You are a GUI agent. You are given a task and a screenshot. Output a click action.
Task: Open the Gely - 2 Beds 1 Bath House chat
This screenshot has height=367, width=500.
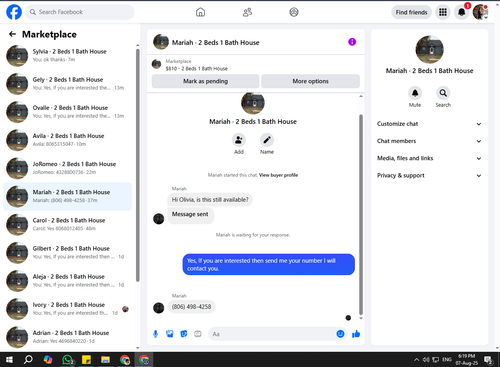67,84
